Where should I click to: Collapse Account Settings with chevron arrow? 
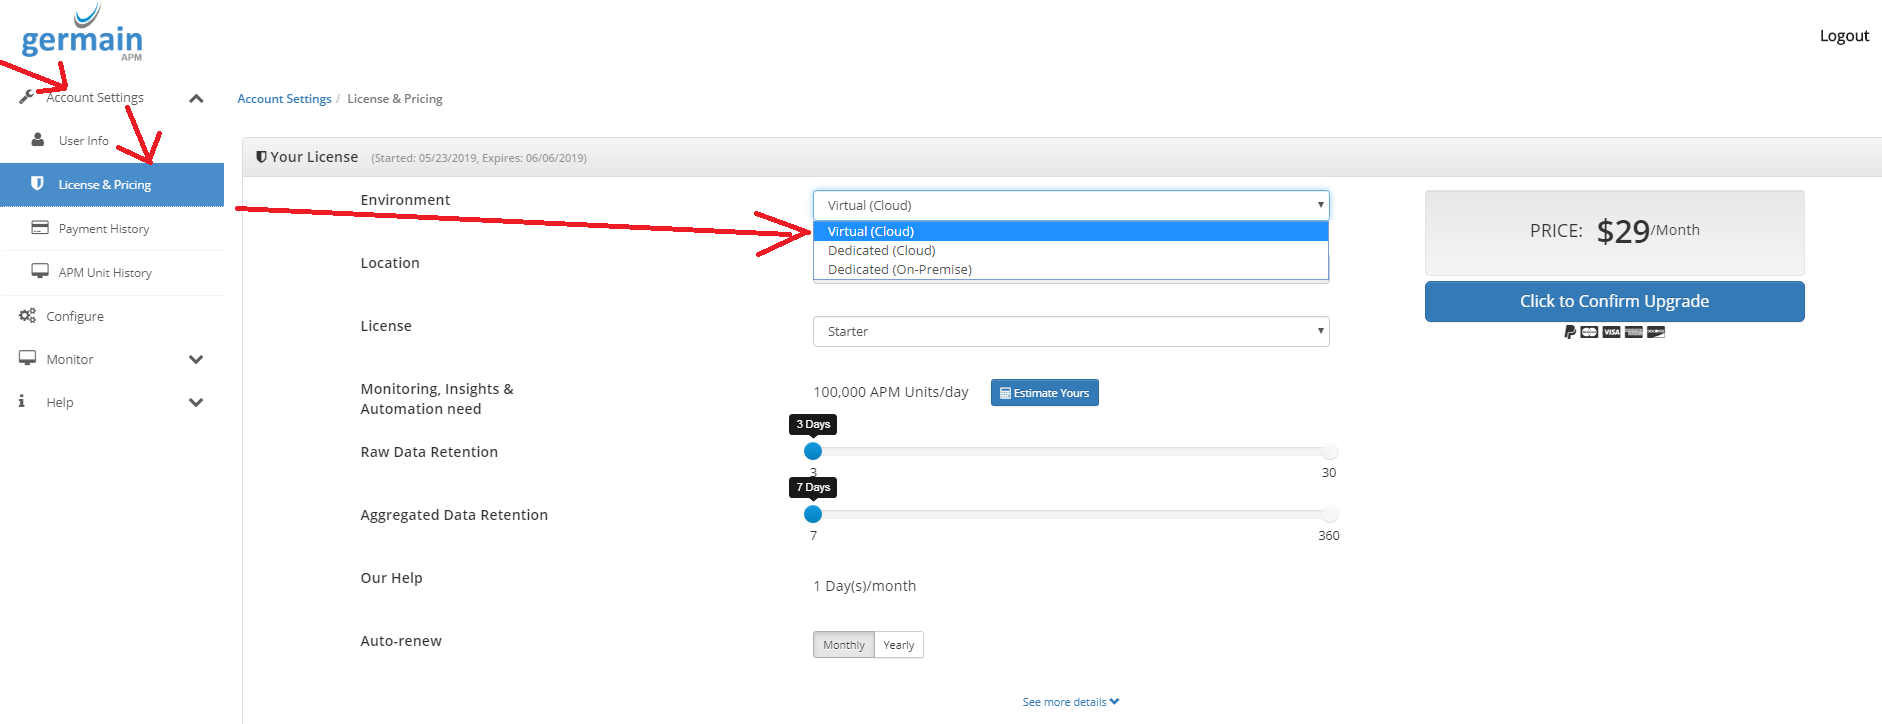pyautogui.click(x=196, y=98)
